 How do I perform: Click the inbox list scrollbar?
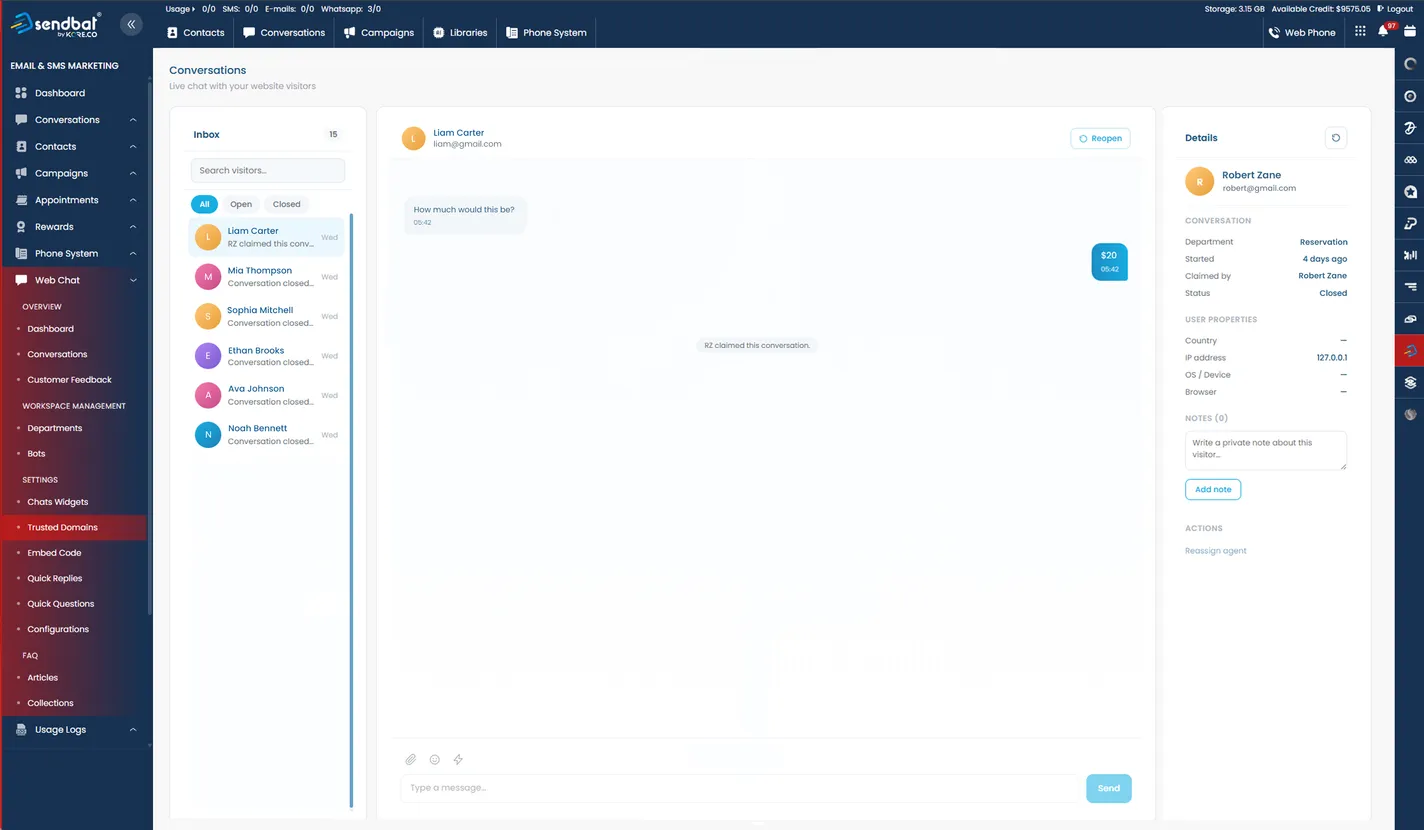[x=351, y=510]
